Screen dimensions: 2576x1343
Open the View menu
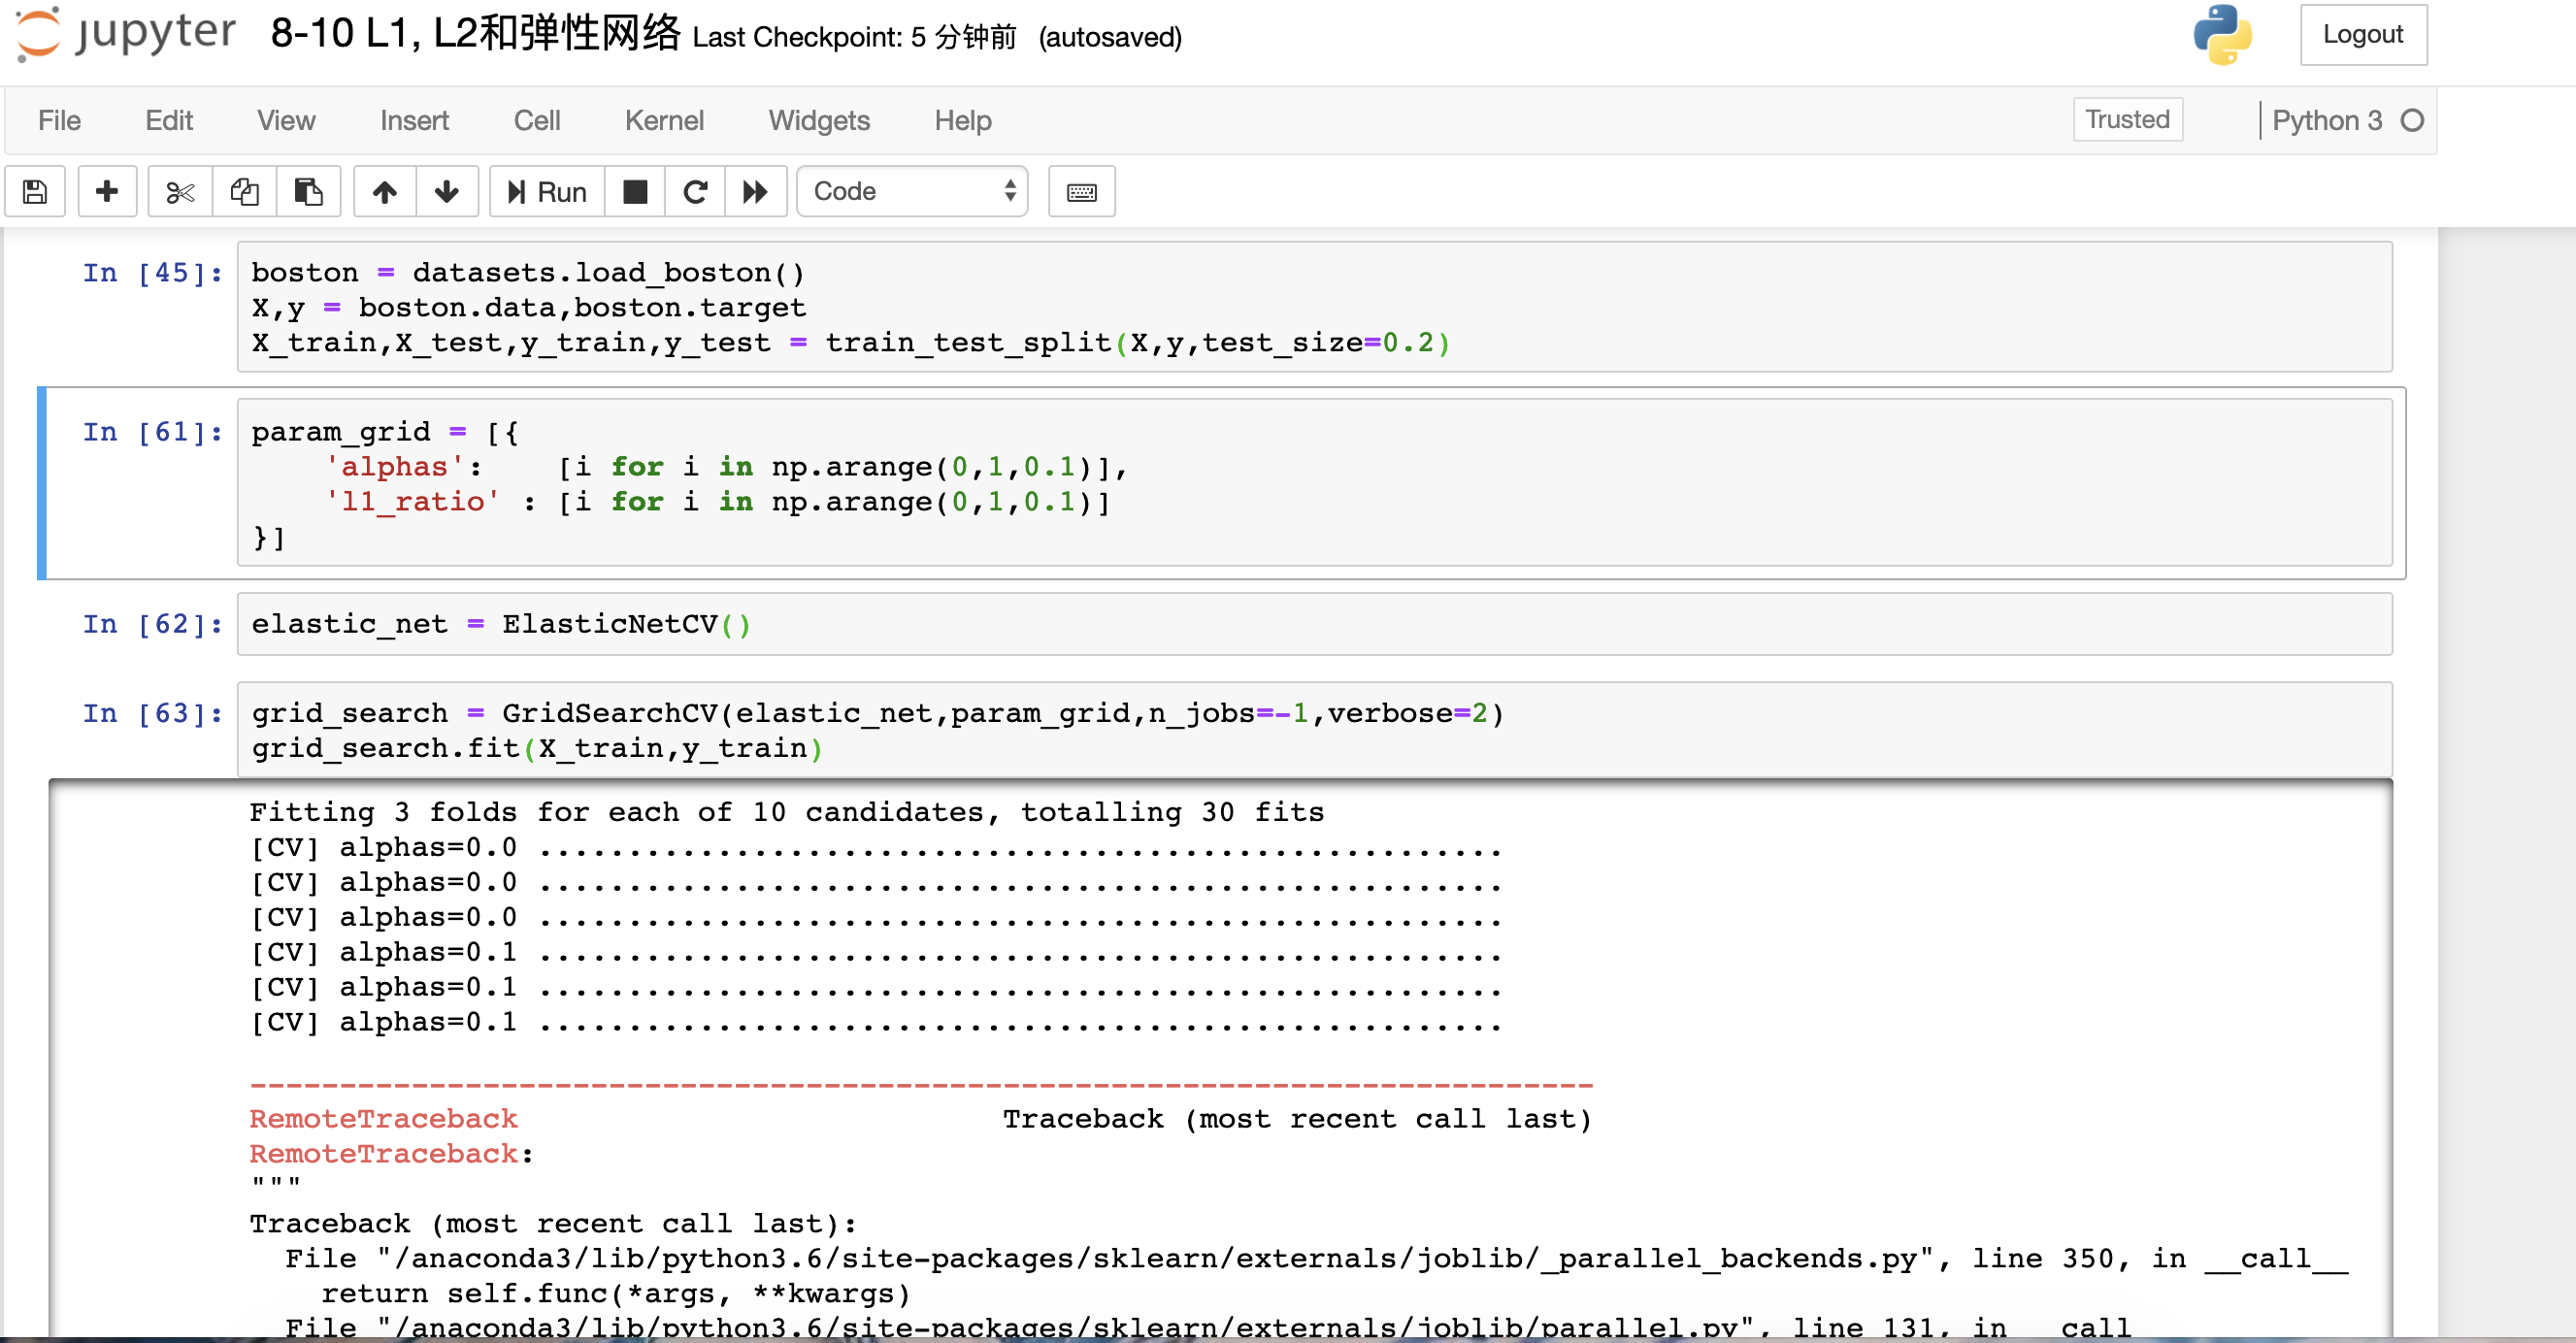(286, 121)
